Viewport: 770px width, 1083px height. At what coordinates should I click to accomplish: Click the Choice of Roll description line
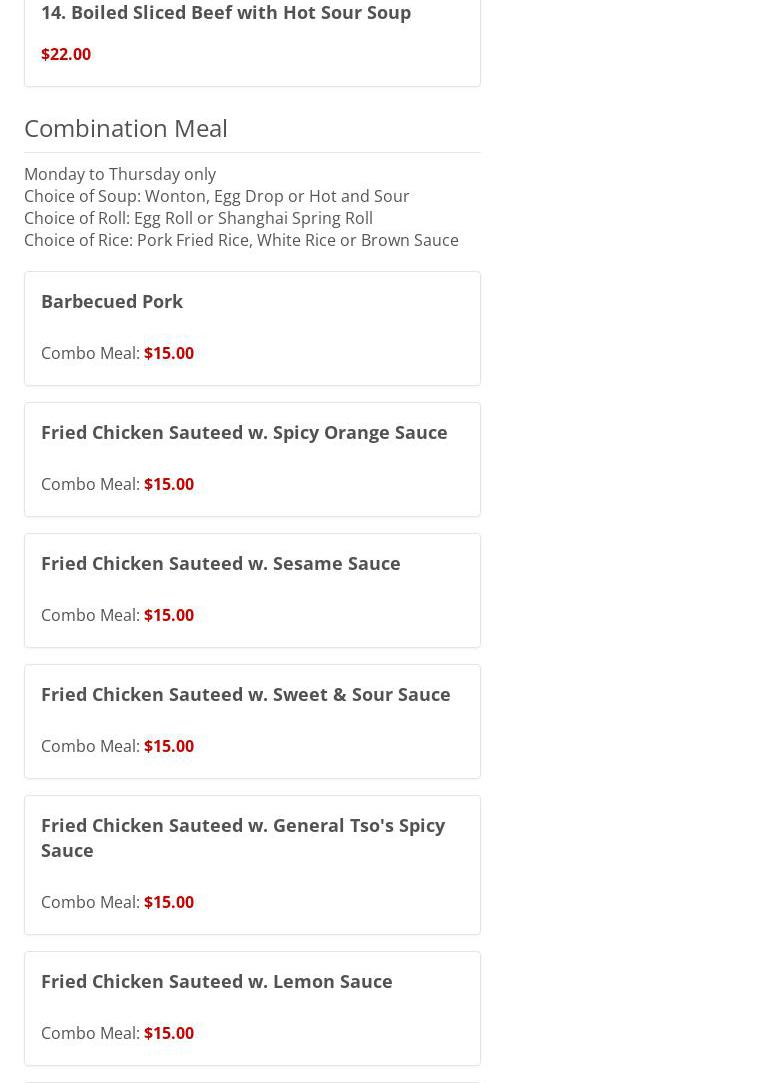(198, 218)
